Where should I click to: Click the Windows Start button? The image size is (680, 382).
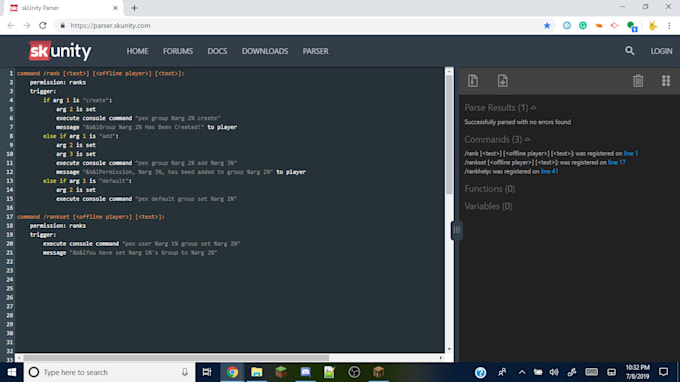[x=12, y=372]
